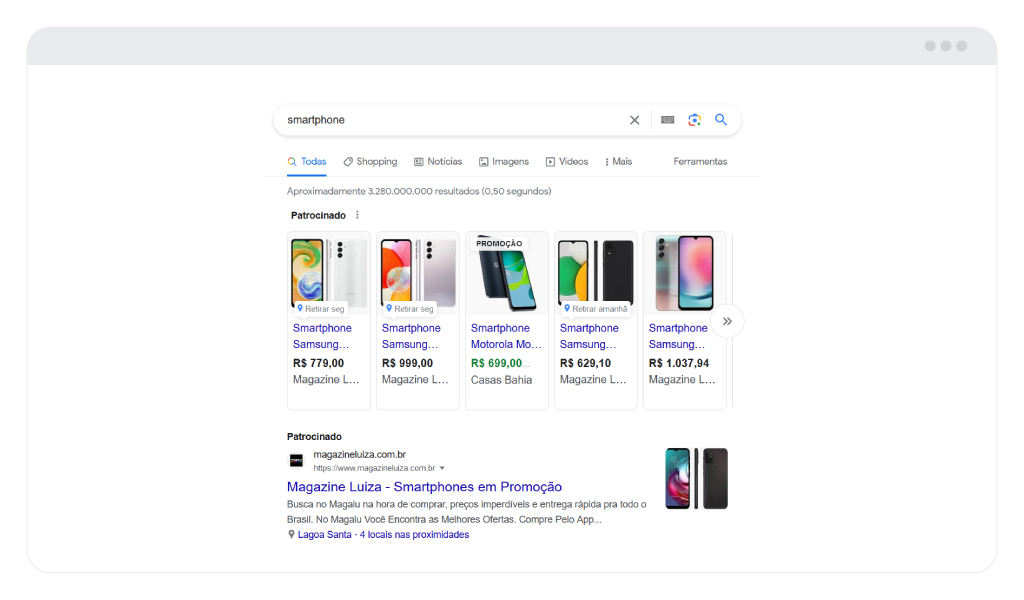
Task: Click the Lagoa Santa location link
Action: [325, 535]
